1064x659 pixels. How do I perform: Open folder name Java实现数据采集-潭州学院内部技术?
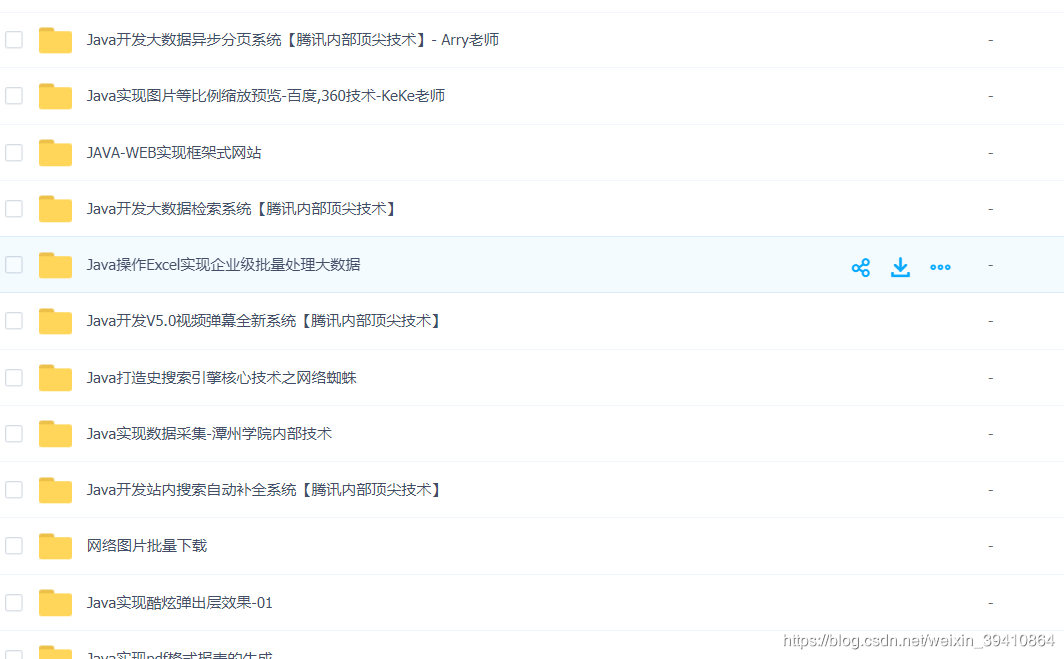pos(209,434)
